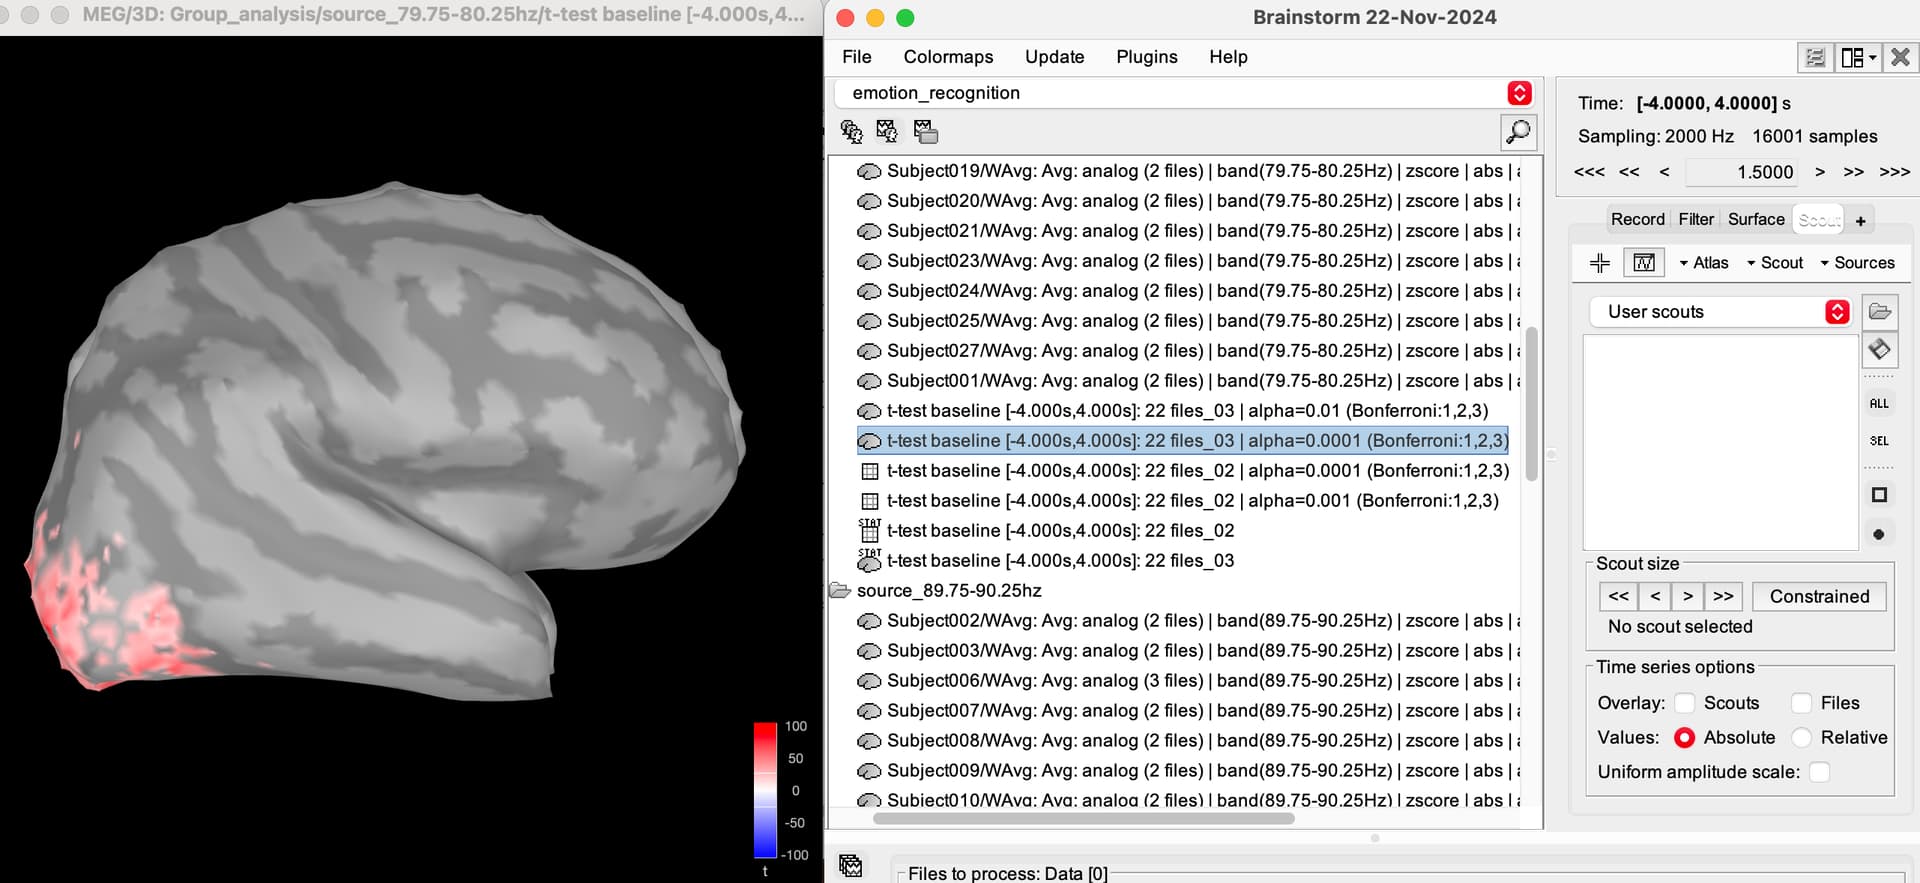Expand the Atlas menu
This screenshot has width=1920, height=883.
pos(1704,263)
